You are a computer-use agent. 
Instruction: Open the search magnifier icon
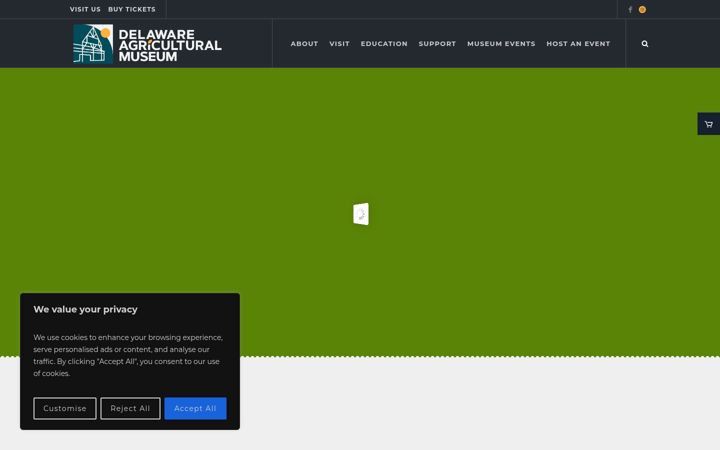(645, 44)
